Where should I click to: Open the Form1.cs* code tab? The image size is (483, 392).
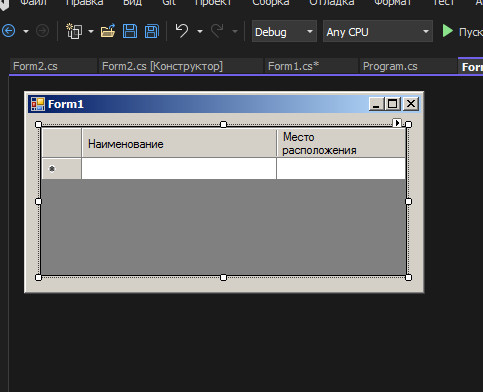click(293, 66)
